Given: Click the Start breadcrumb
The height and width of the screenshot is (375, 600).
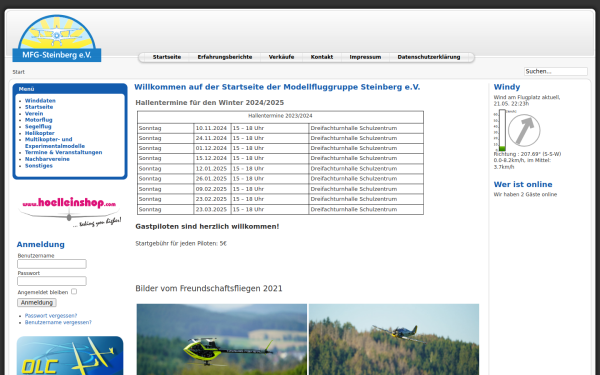Looking at the screenshot, I should 18,72.
